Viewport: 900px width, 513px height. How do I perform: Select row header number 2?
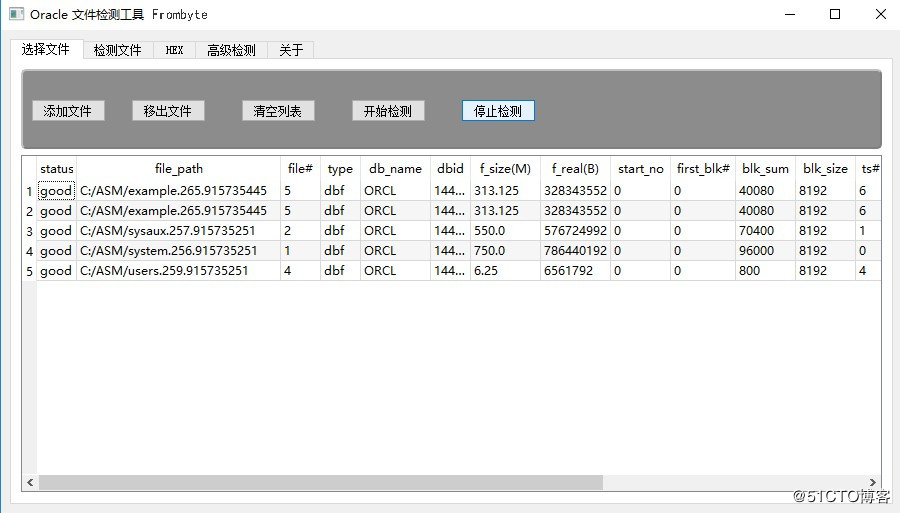point(29,211)
